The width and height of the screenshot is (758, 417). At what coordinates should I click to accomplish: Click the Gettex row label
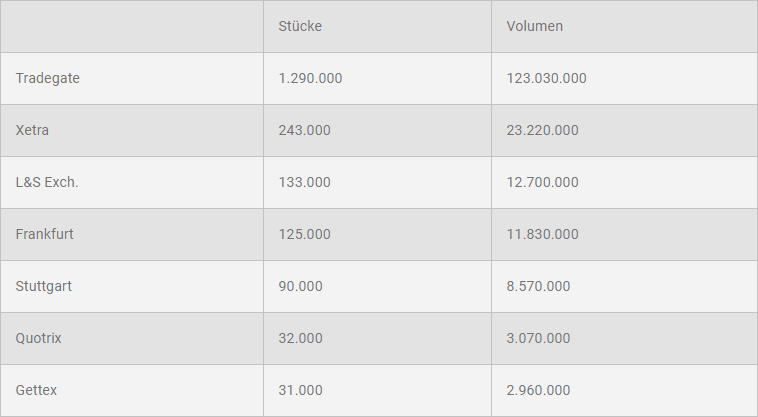36,390
